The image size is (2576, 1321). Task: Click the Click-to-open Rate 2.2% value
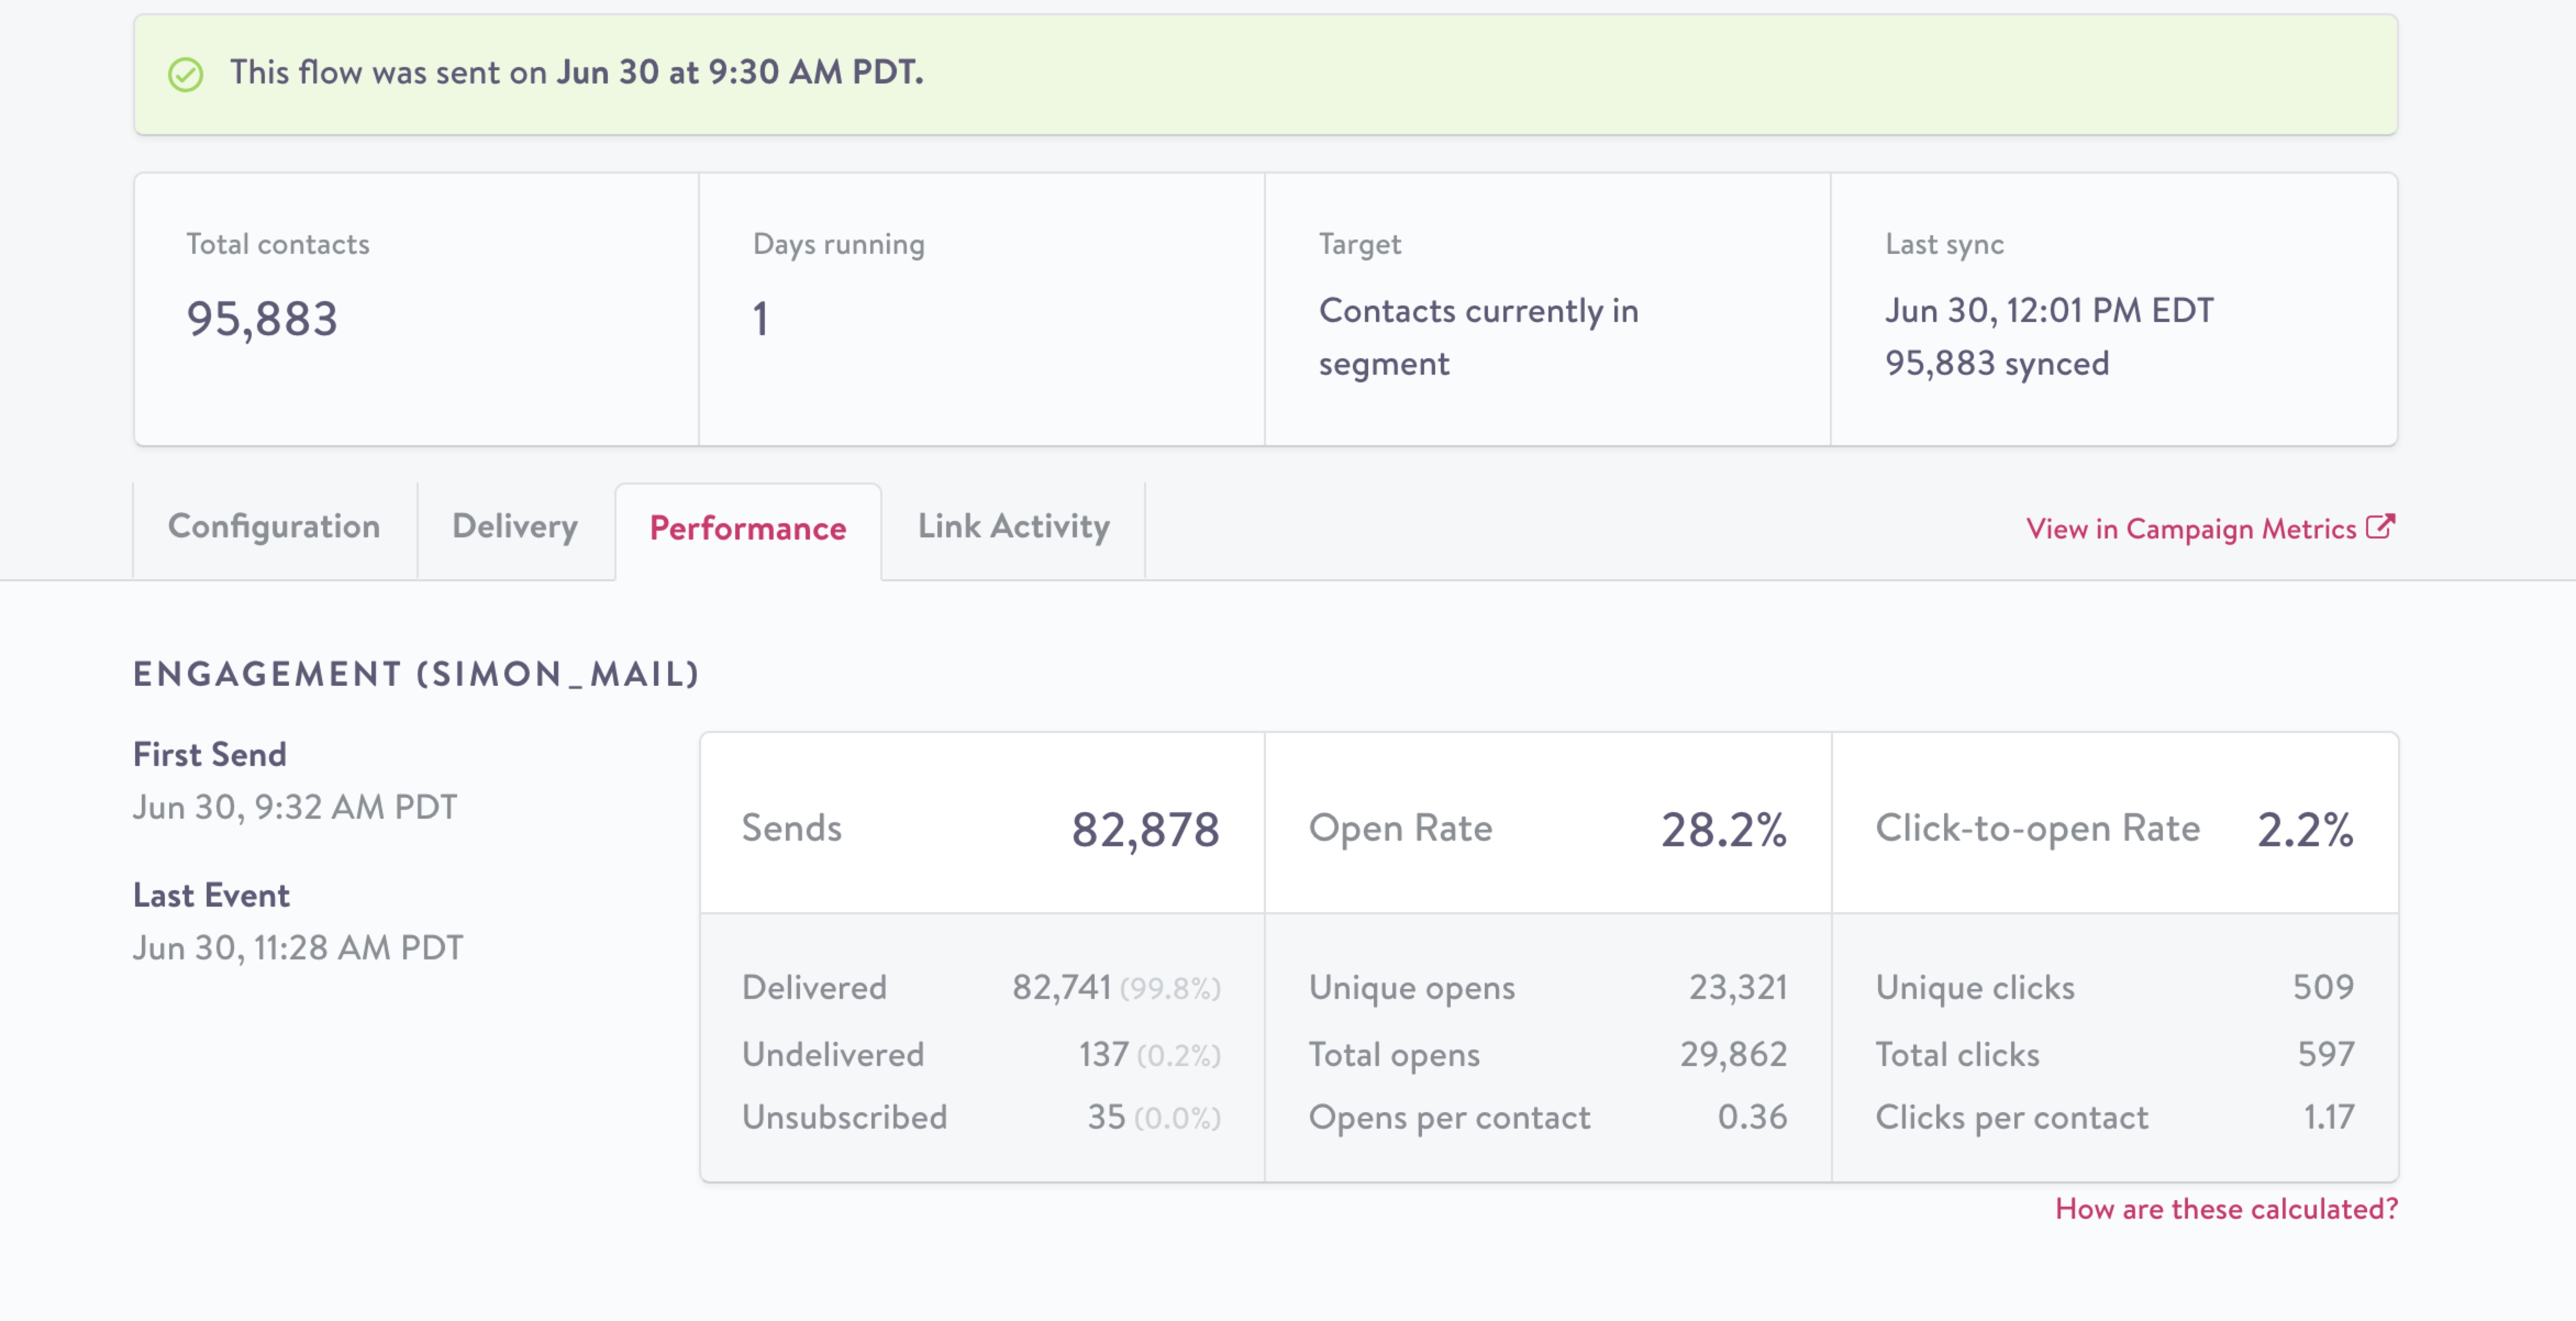pyautogui.click(x=2304, y=829)
